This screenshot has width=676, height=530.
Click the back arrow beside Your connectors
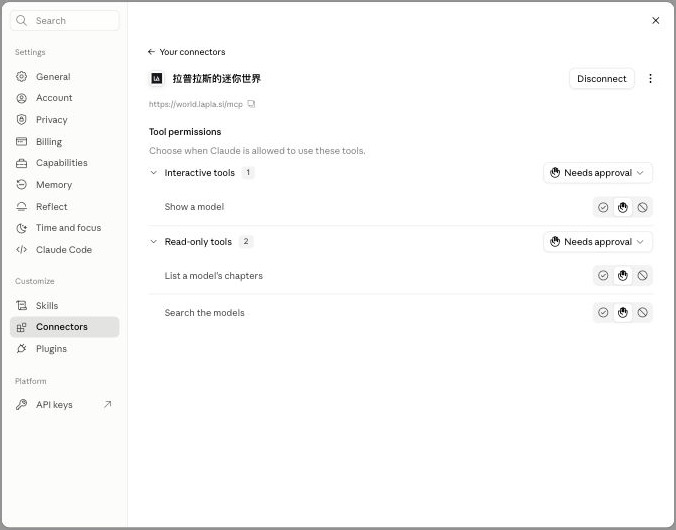click(151, 52)
